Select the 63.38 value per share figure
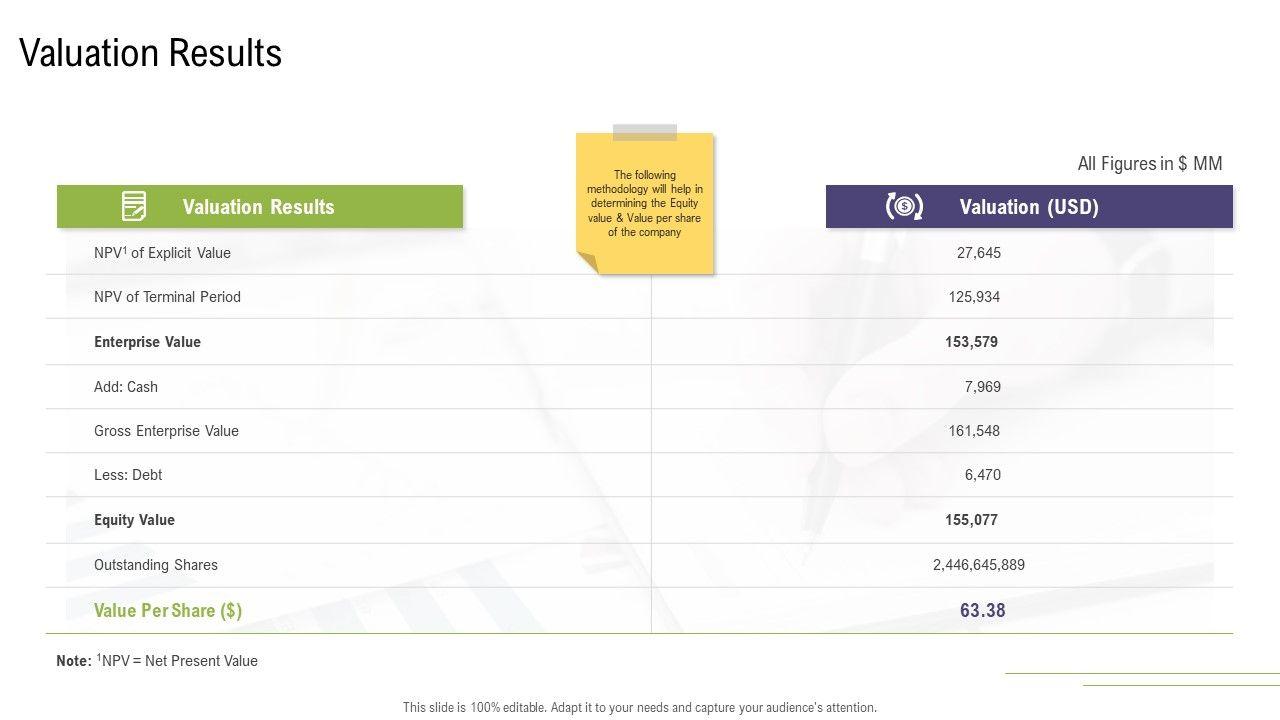Image resolution: width=1280 pixels, height=720 pixels. coord(982,611)
